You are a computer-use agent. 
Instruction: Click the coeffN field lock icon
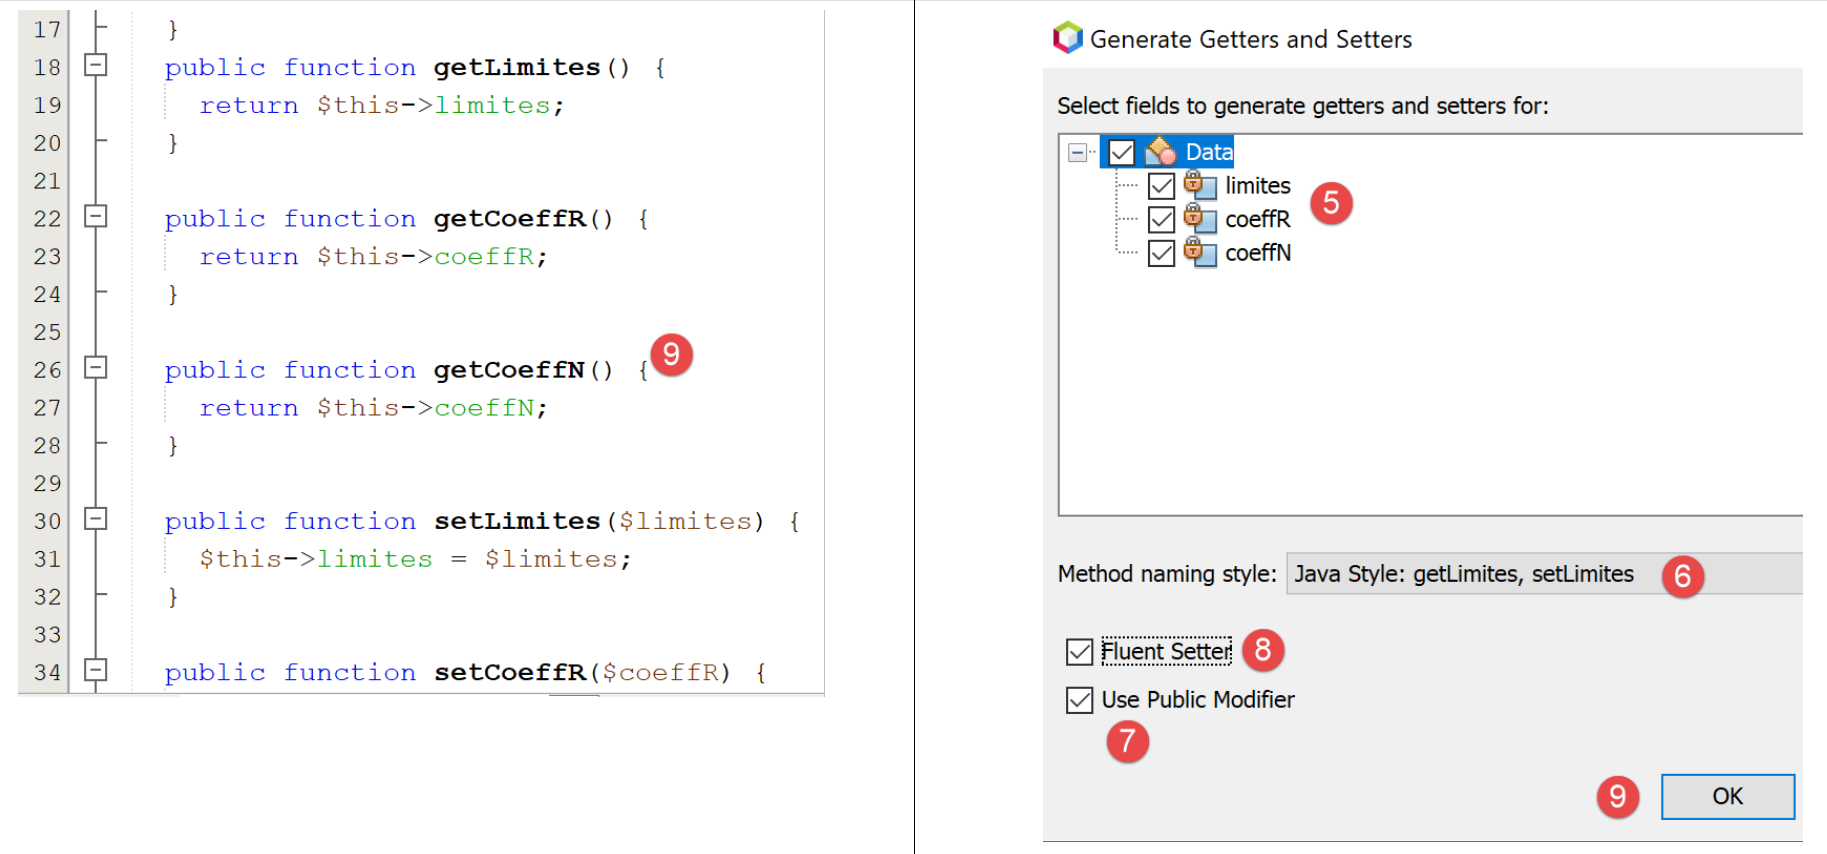coord(1199,253)
